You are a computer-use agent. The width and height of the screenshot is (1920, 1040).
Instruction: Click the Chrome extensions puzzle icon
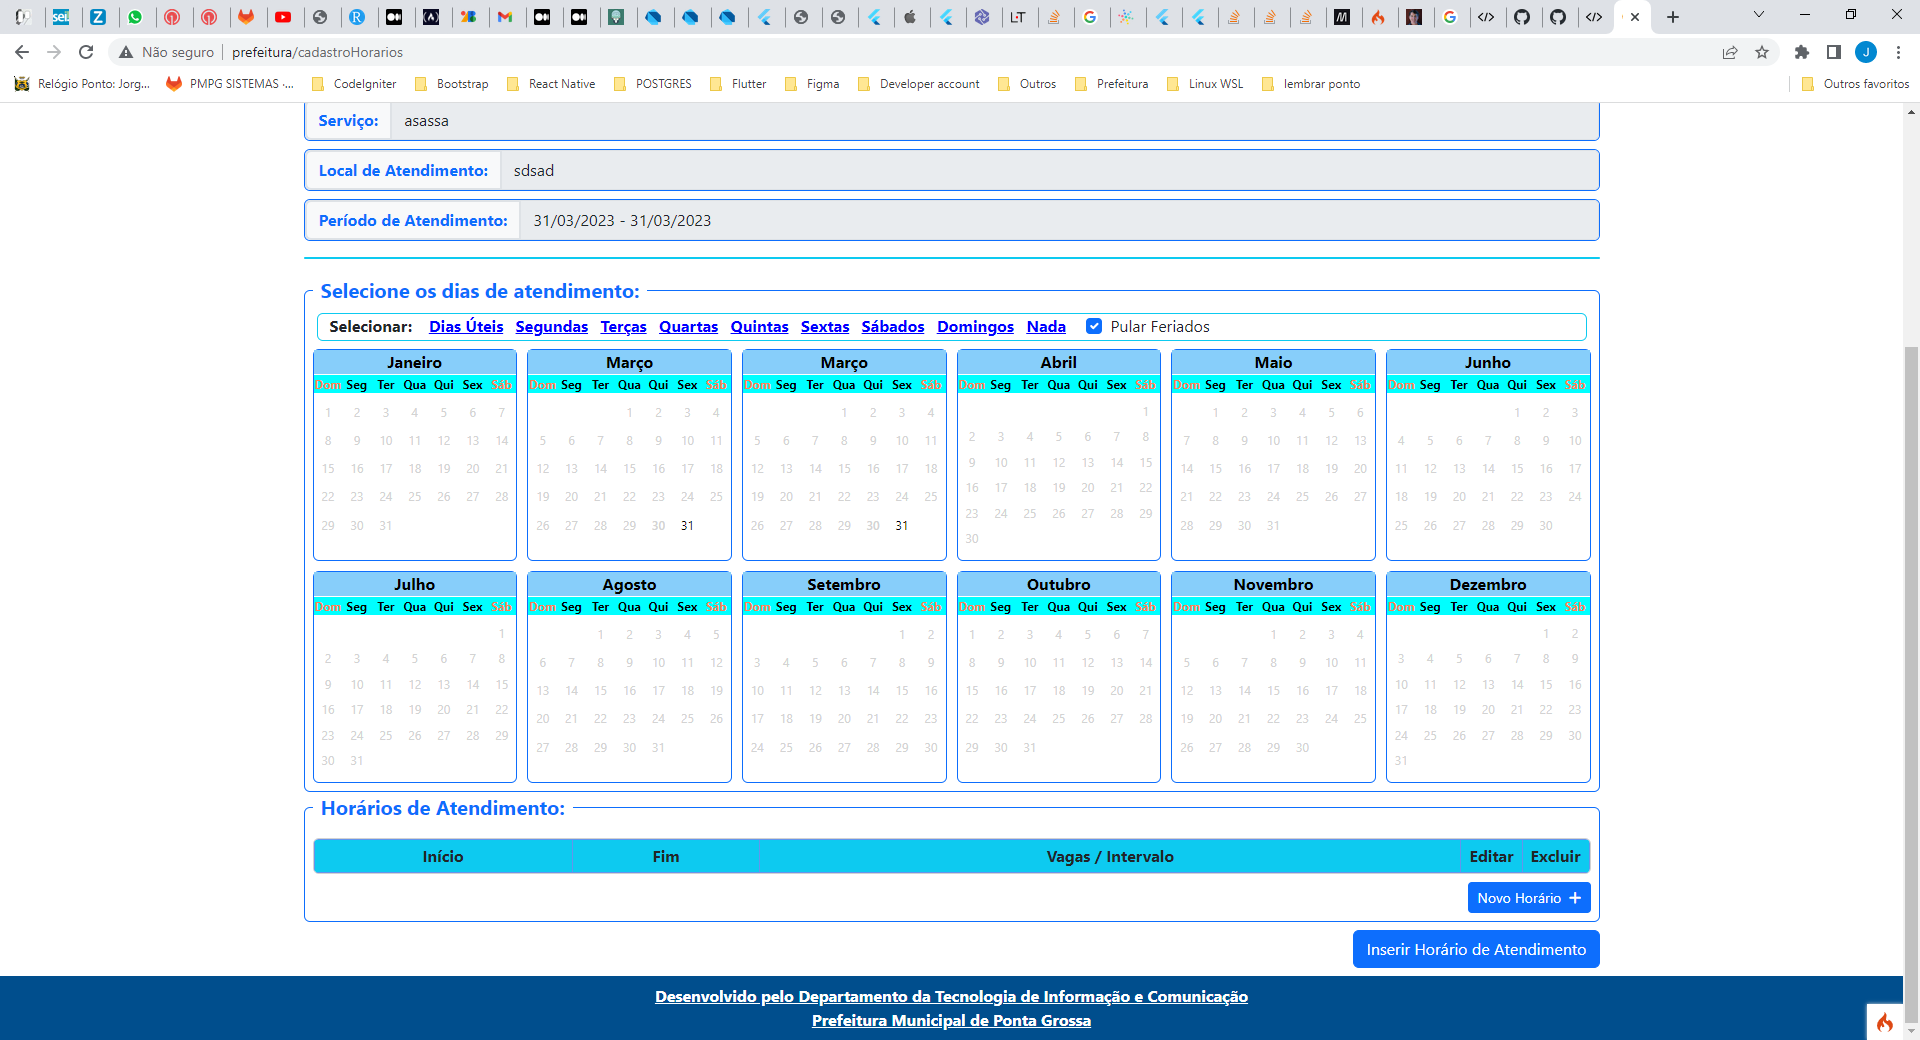click(1803, 52)
